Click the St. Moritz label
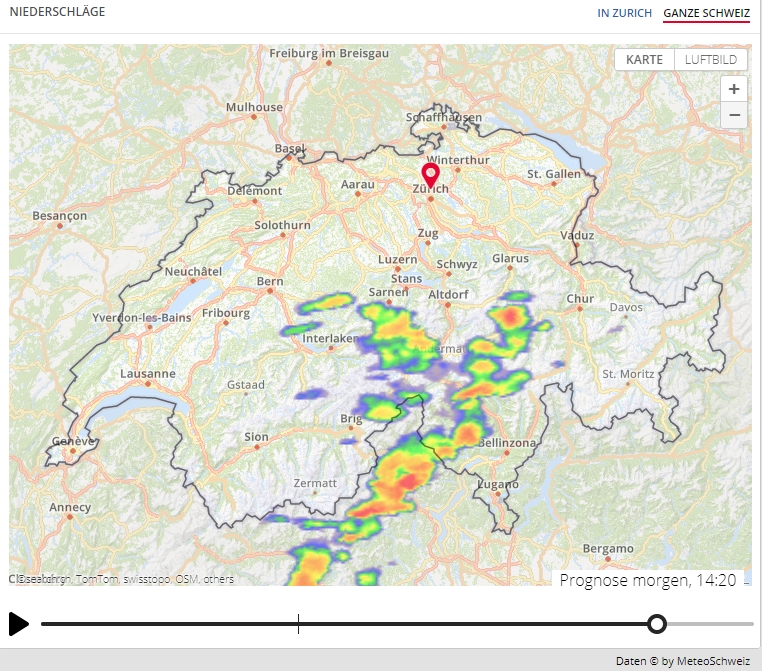 pyautogui.click(x=628, y=374)
